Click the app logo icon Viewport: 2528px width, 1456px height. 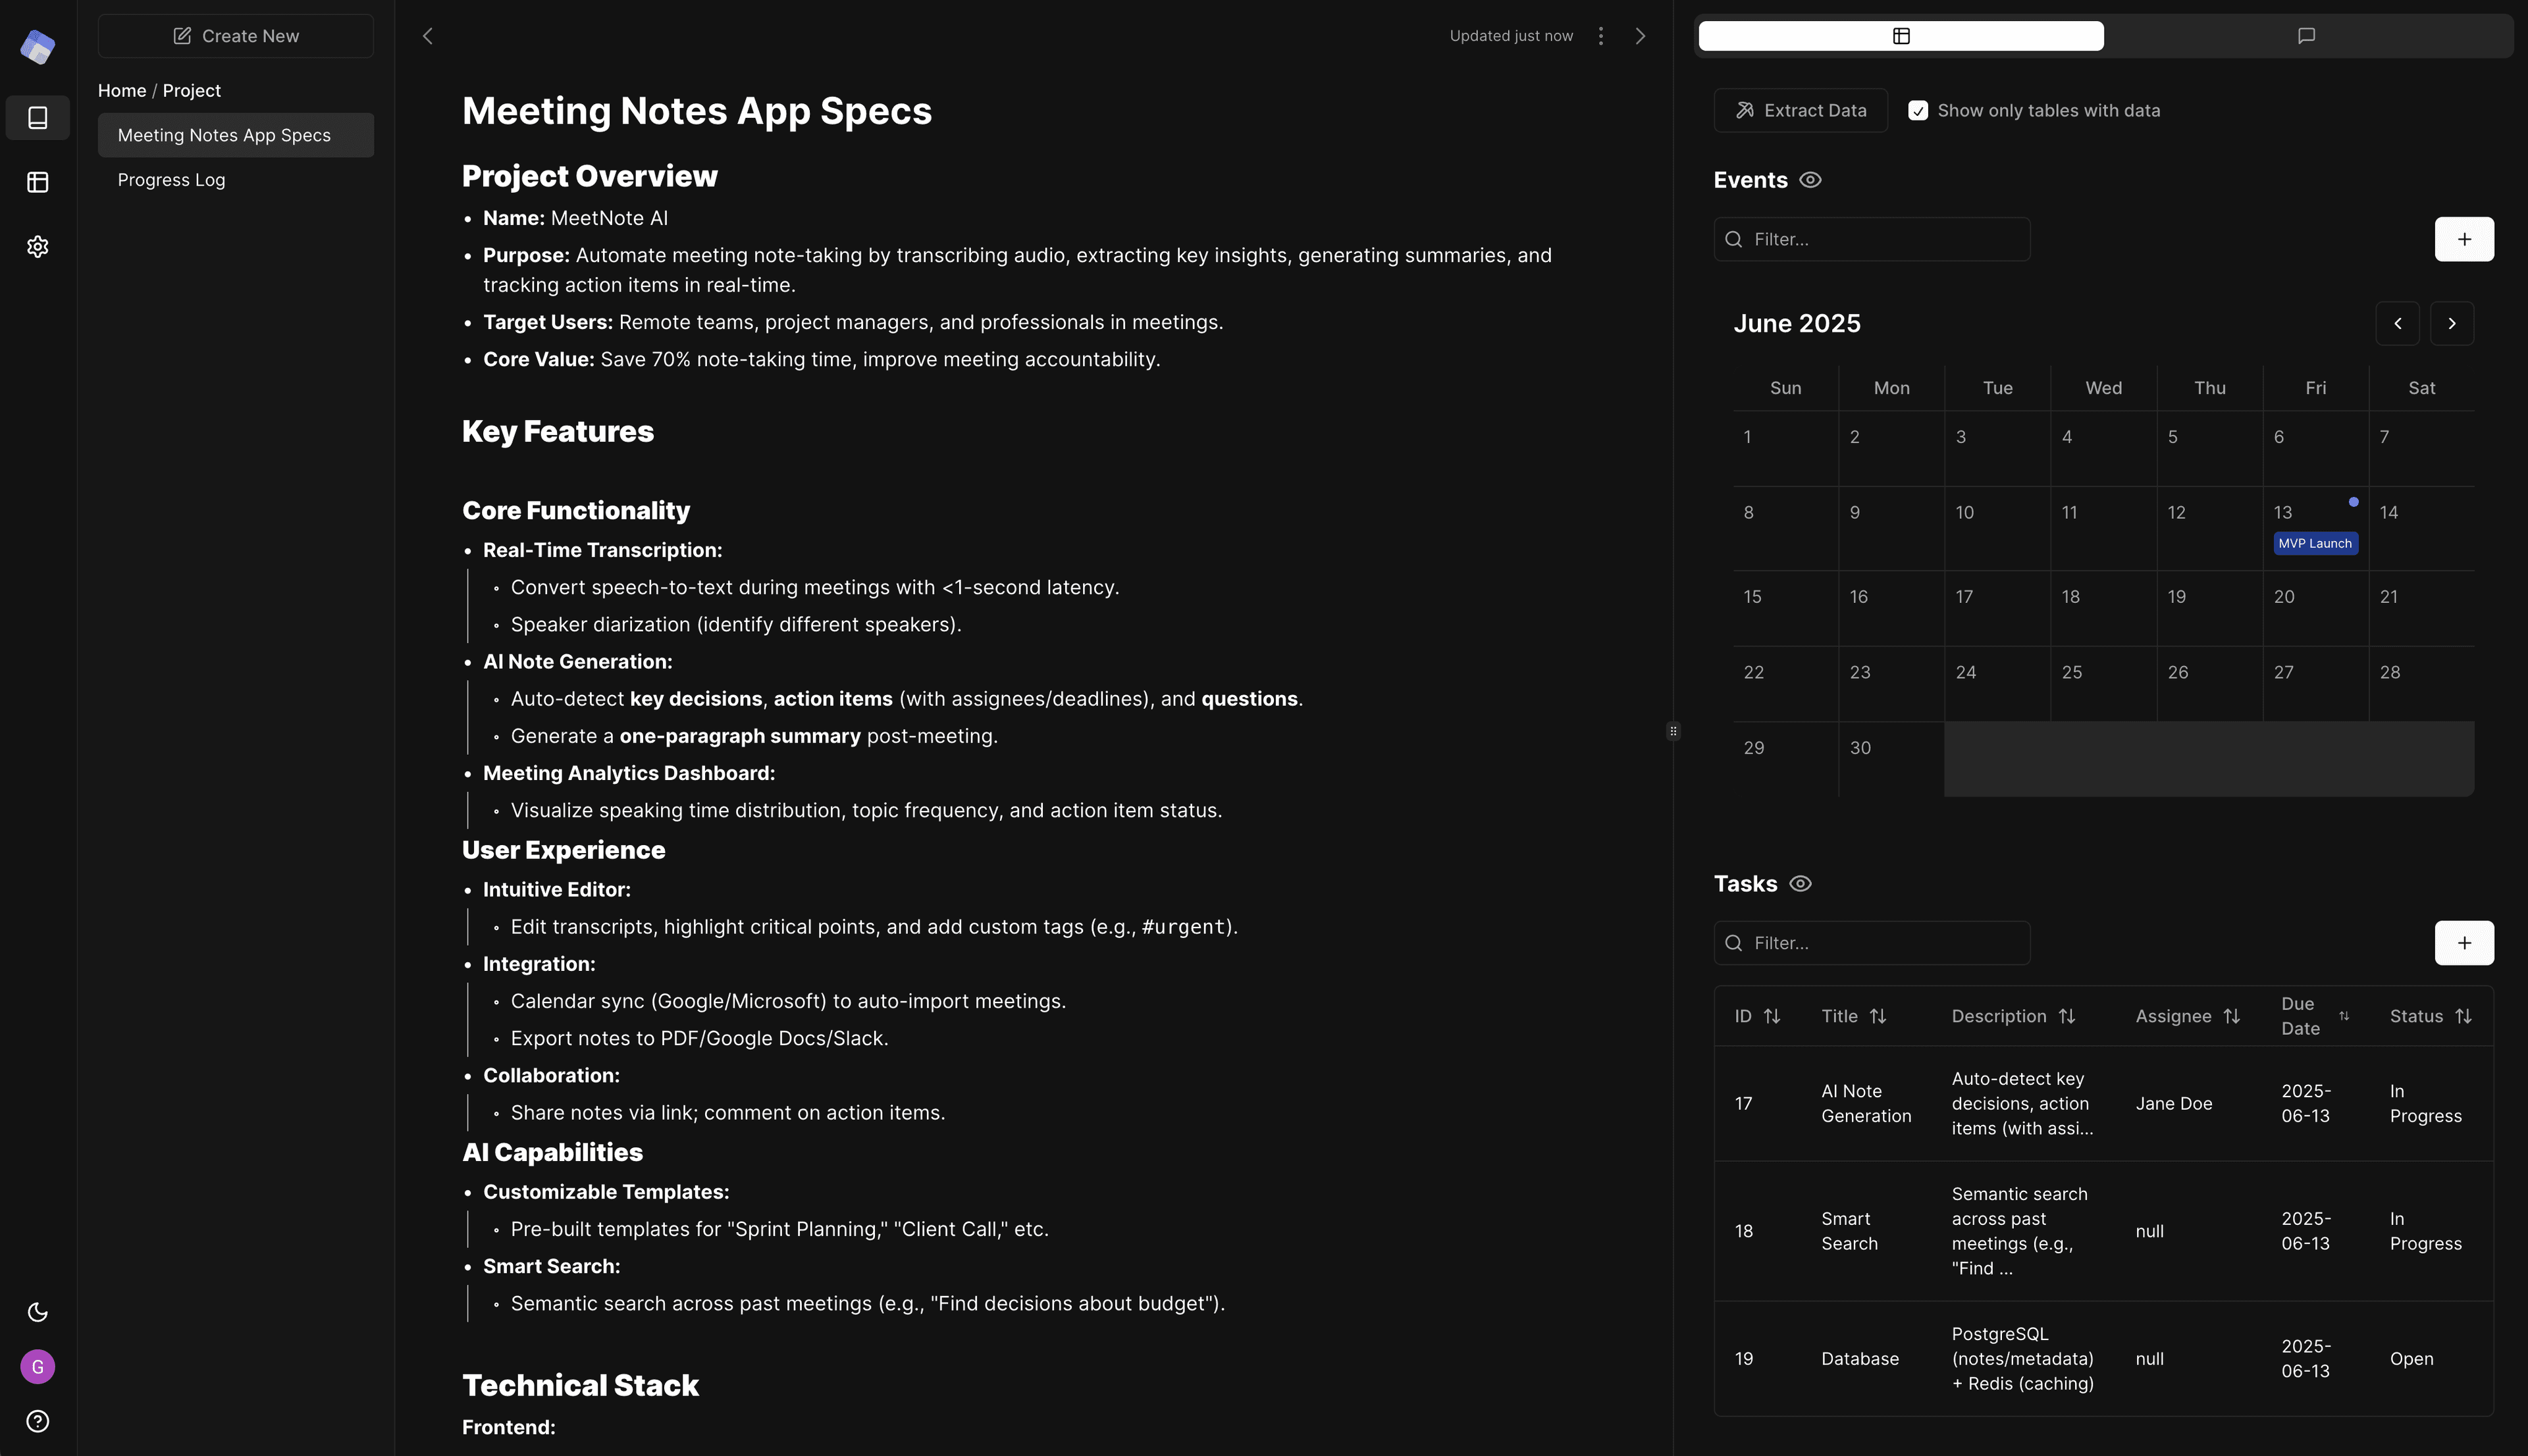[38, 46]
